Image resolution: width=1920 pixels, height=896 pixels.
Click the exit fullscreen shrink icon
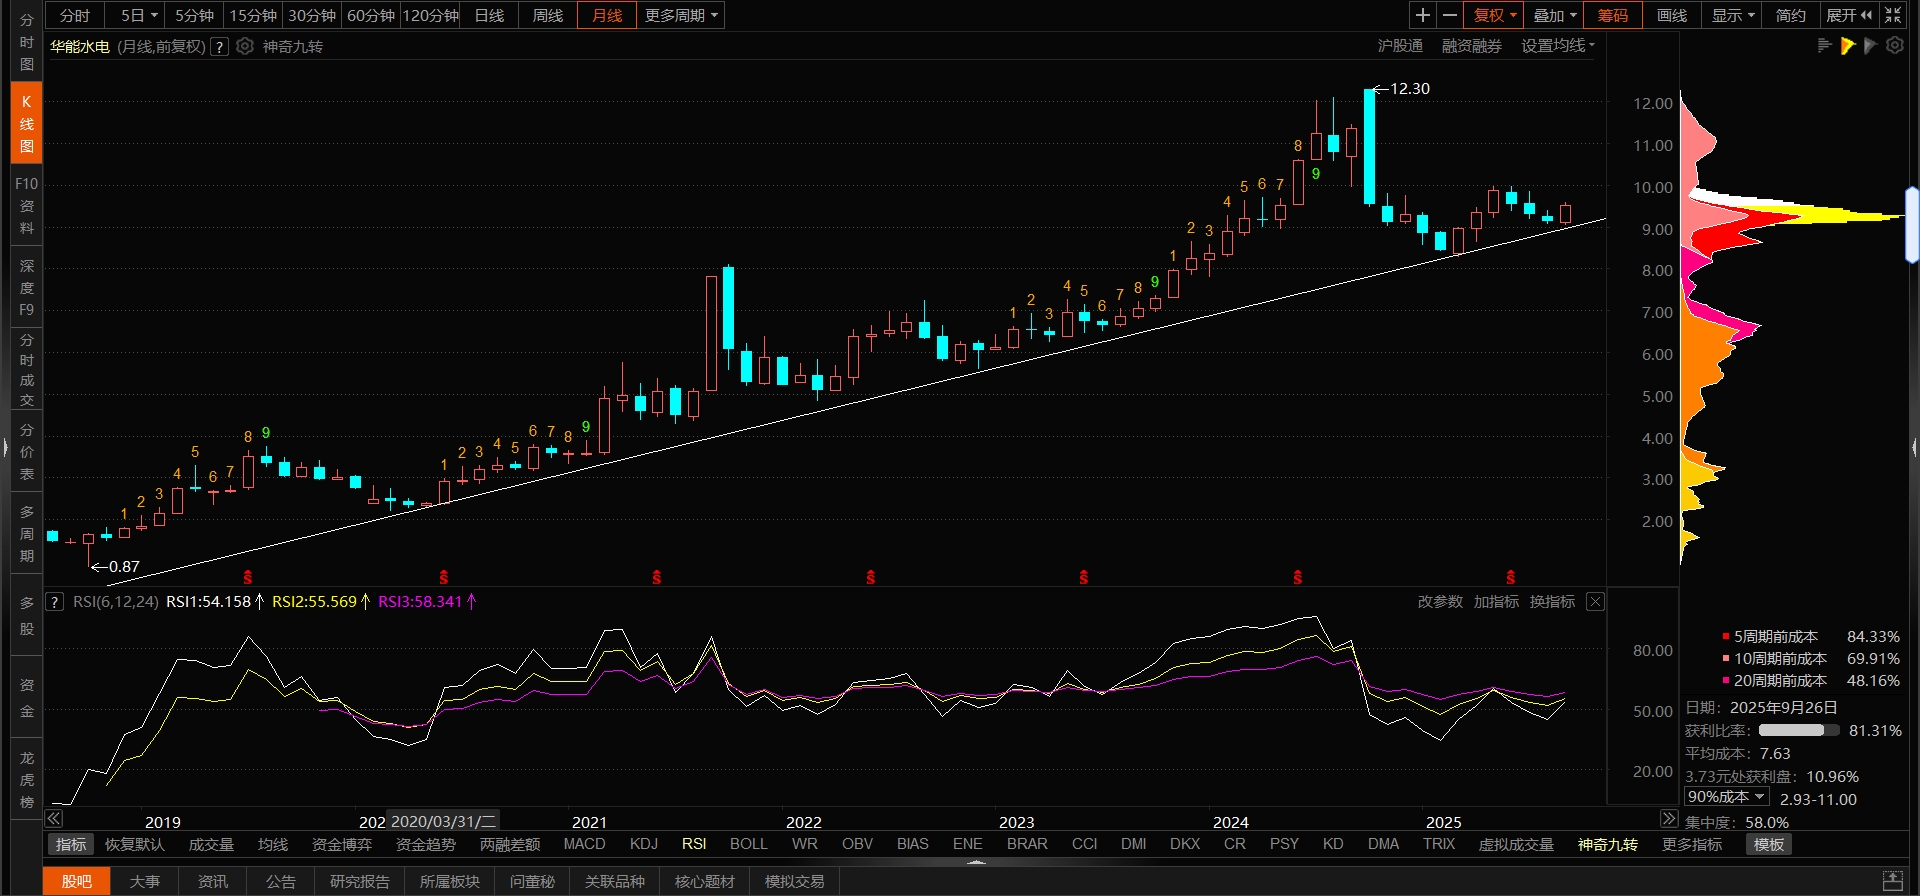[x=1893, y=15]
